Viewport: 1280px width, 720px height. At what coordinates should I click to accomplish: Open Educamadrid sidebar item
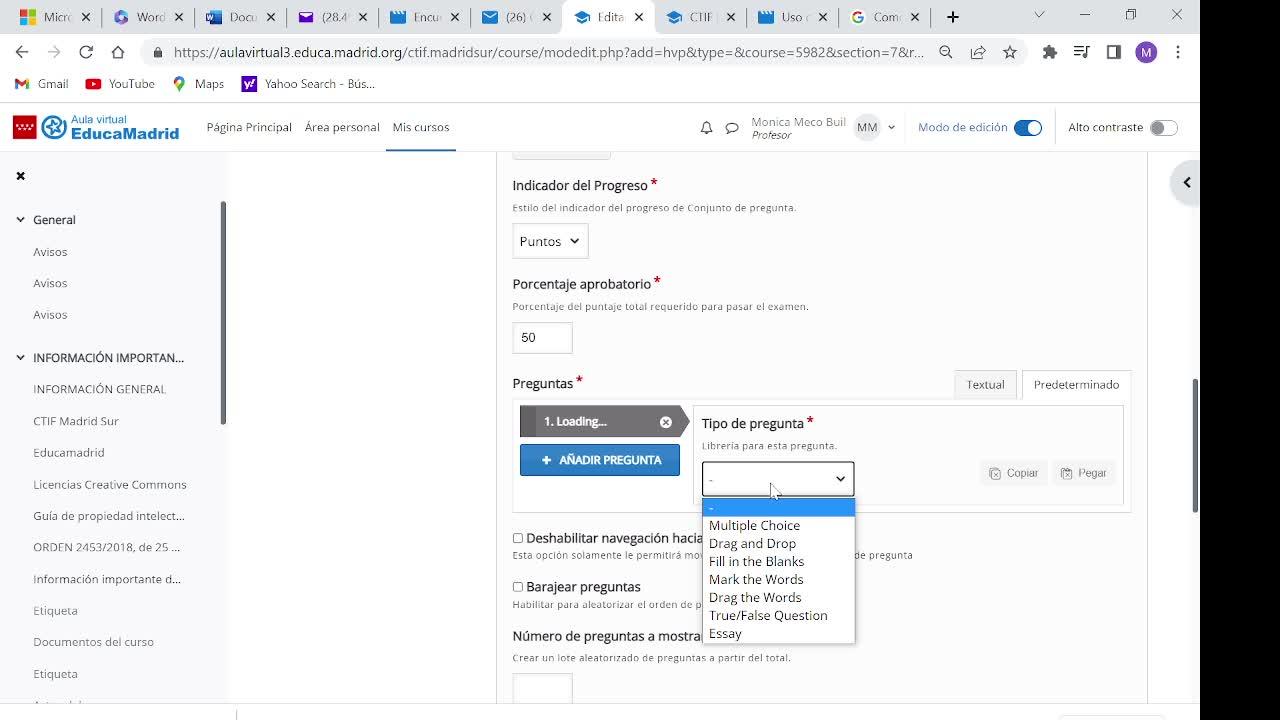[69, 453]
